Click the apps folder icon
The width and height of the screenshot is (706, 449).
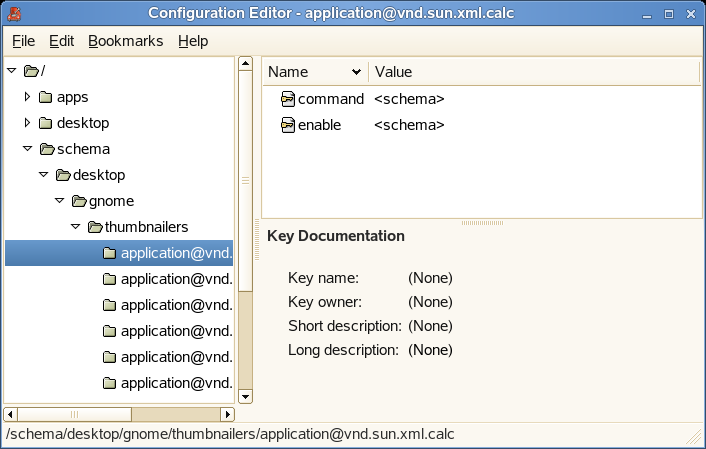tap(45, 97)
